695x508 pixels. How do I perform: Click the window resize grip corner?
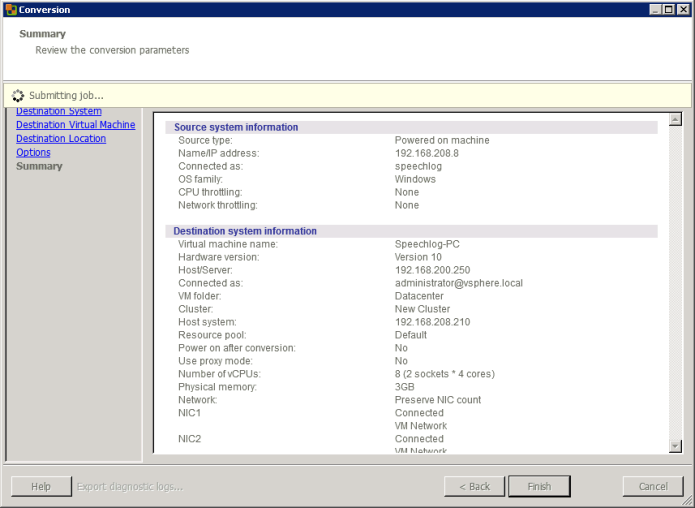pos(688,501)
